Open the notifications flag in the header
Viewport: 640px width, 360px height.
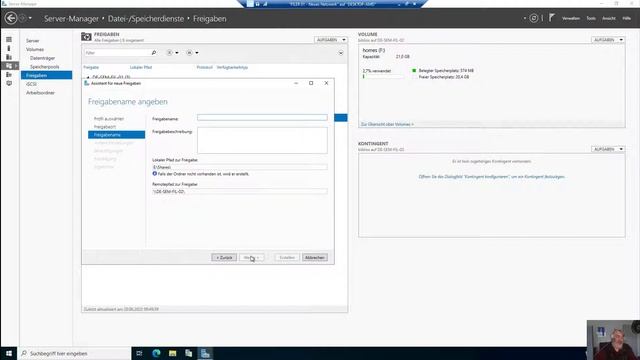coord(551,18)
